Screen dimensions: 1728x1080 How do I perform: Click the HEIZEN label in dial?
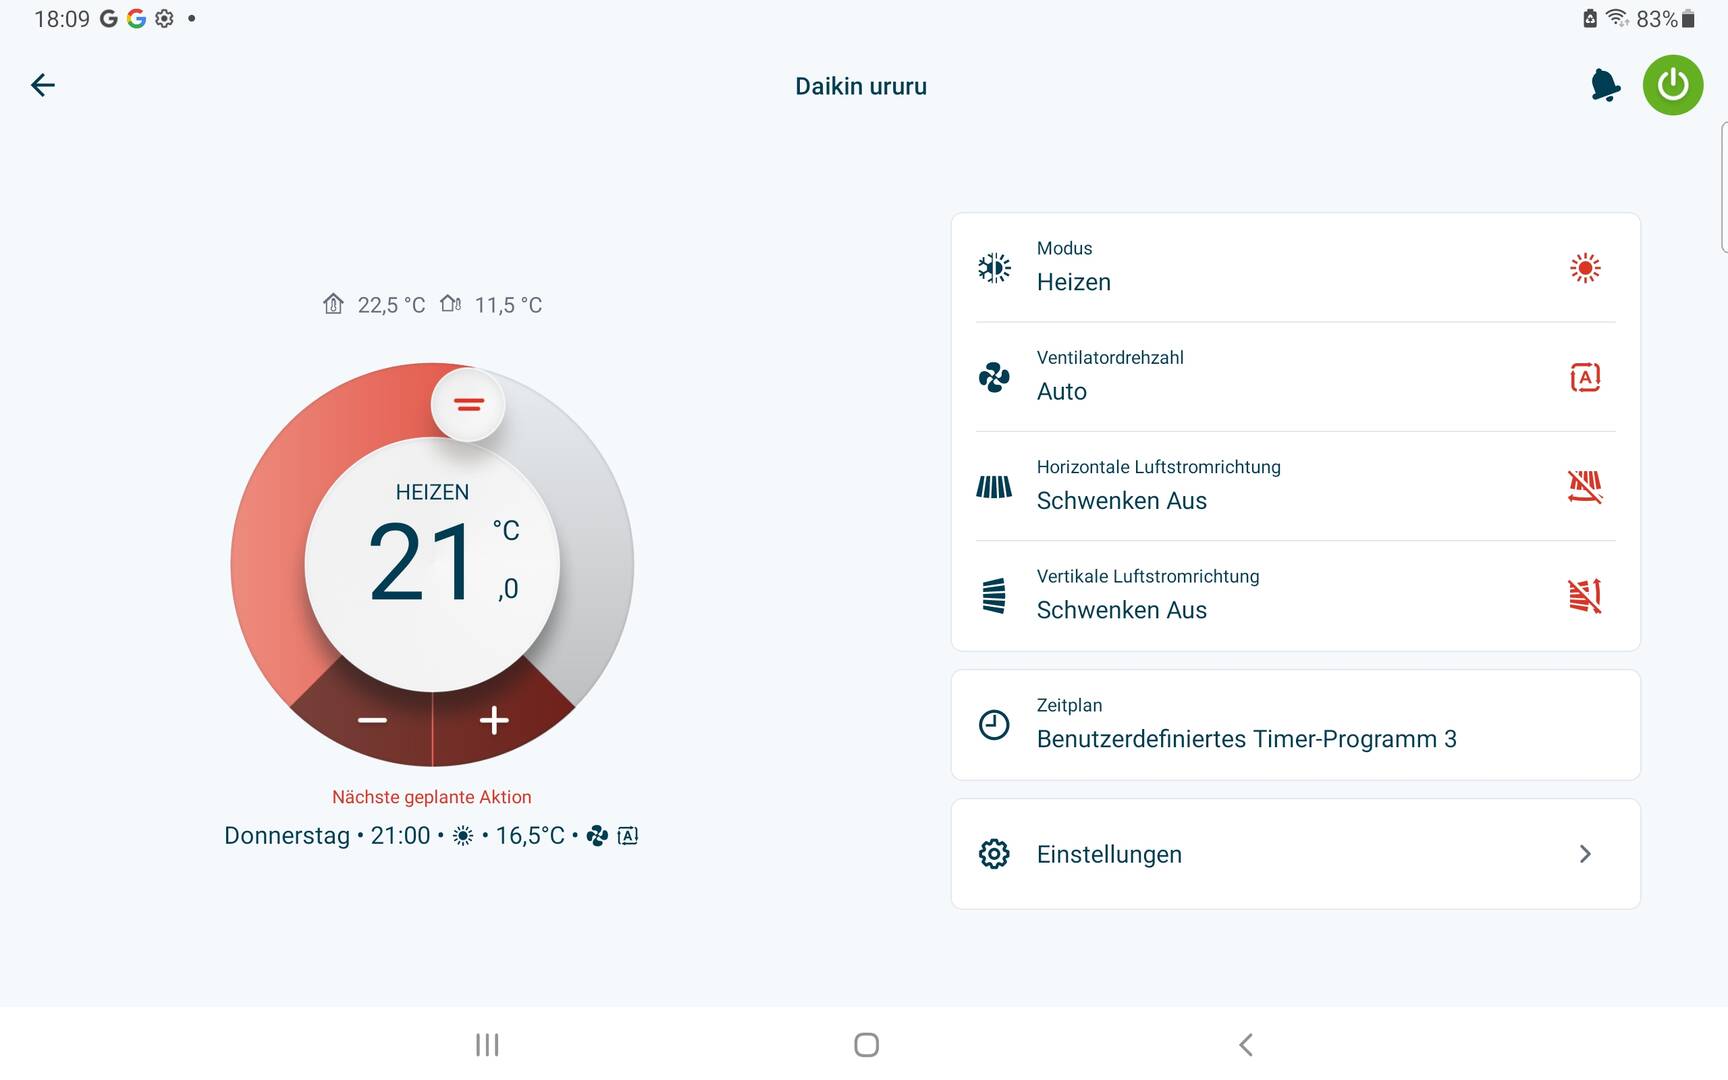click(x=432, y=492)
